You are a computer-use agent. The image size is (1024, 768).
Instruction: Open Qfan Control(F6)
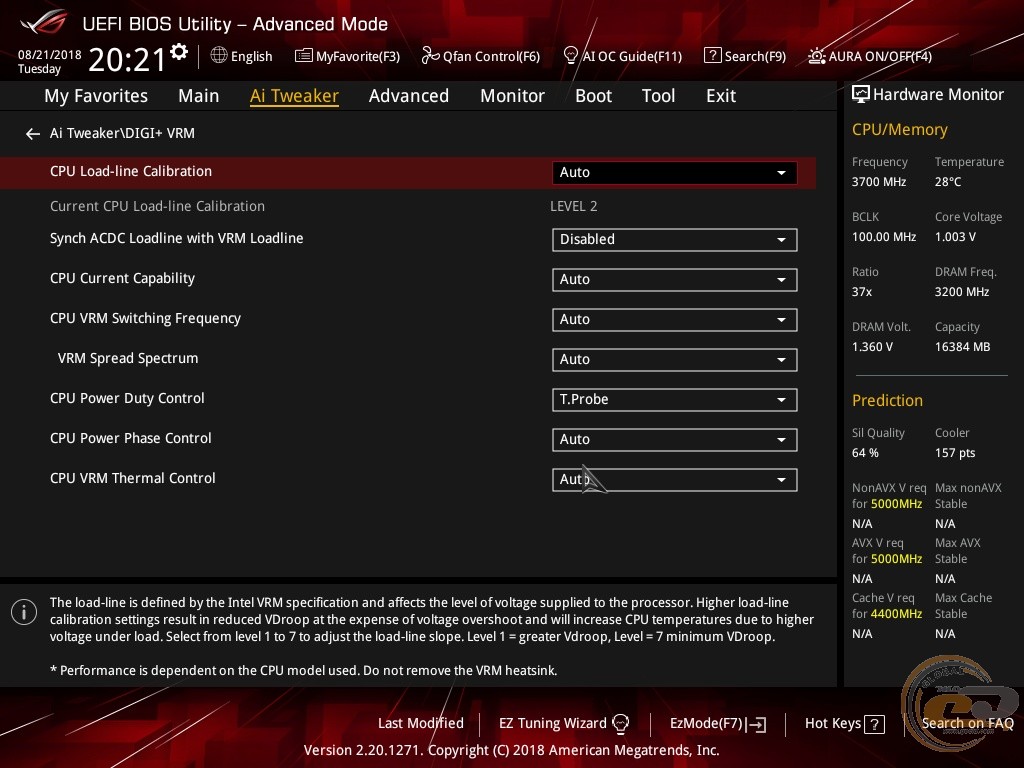pyautogui.click(x=481, y=56)
